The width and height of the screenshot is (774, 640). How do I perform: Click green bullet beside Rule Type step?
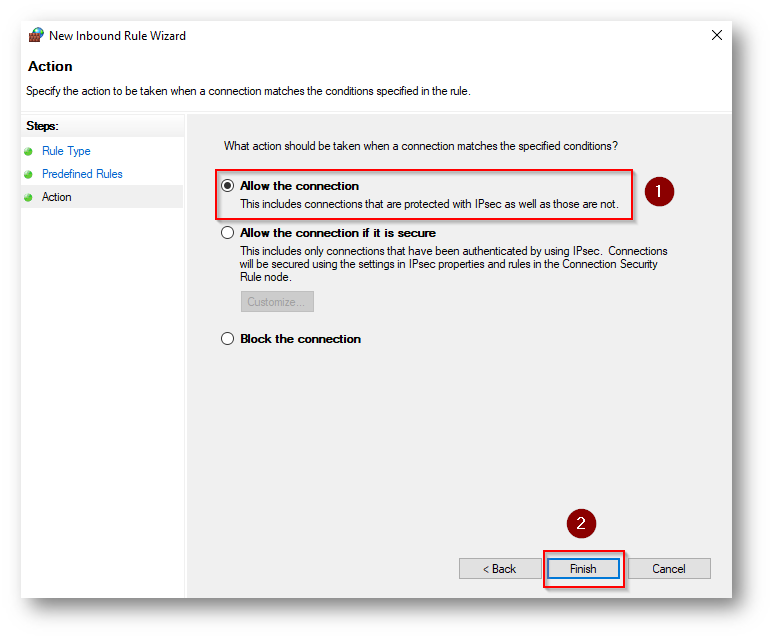pyautogui.click(x=28, y=151)
